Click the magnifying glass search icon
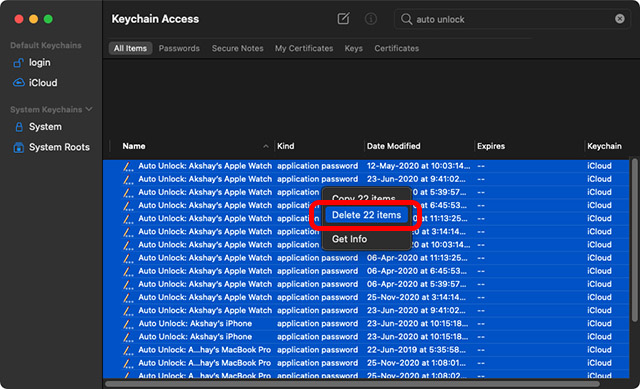640x389 pixels. point(406,19)
